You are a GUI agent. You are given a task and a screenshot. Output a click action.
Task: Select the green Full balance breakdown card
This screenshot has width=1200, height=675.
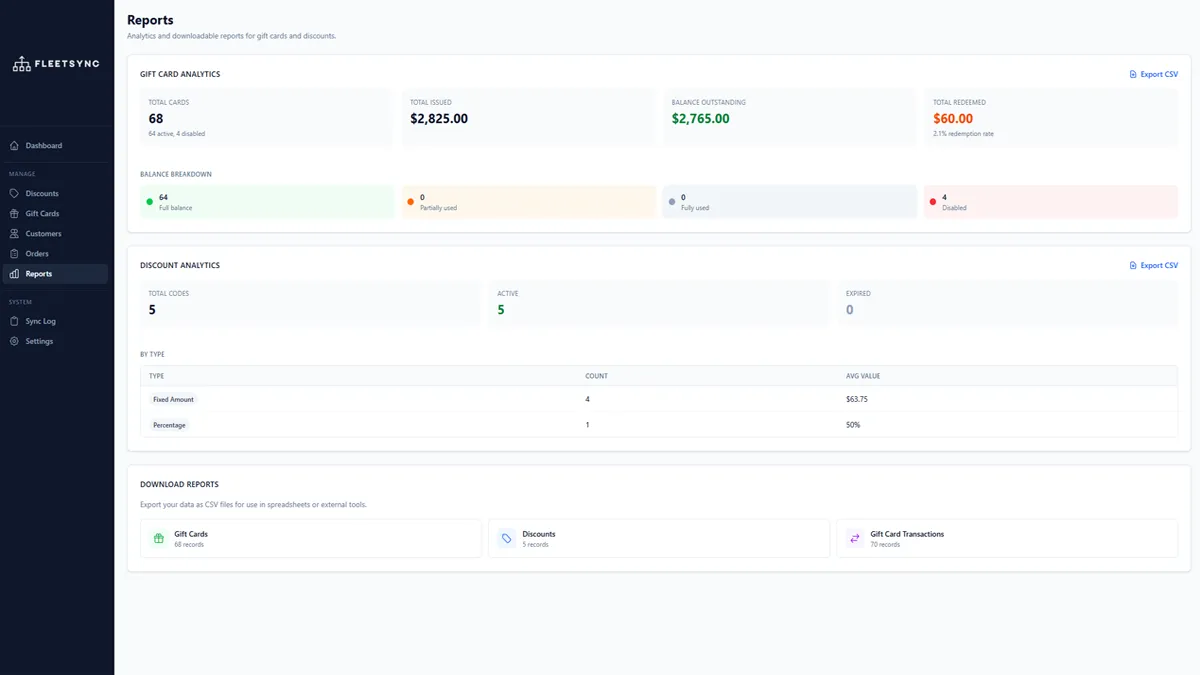[x=267, y=202]
